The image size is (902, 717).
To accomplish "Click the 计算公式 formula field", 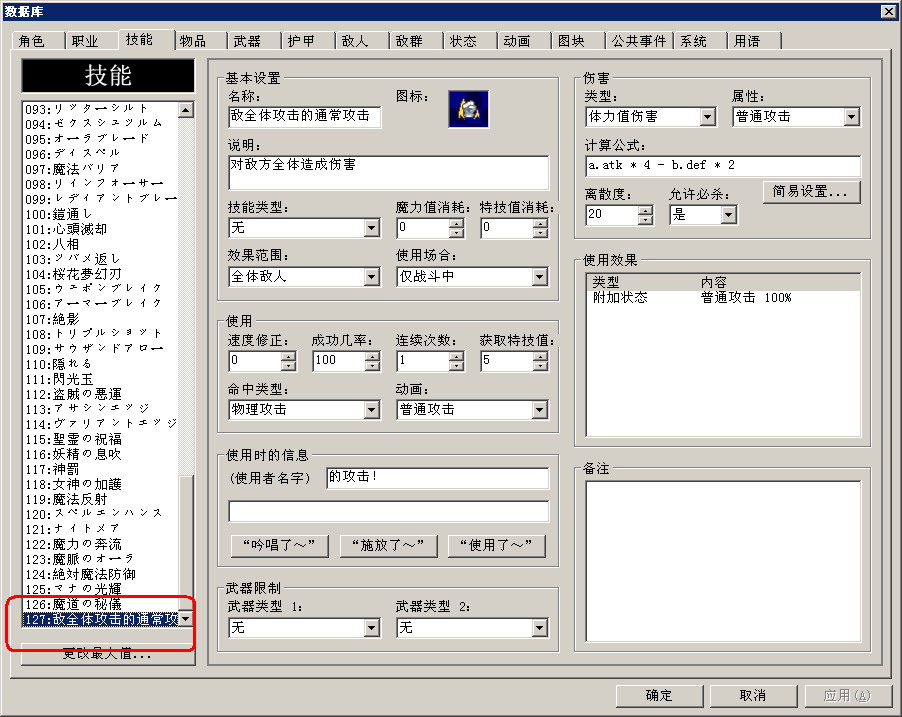I will coord(723,166).
